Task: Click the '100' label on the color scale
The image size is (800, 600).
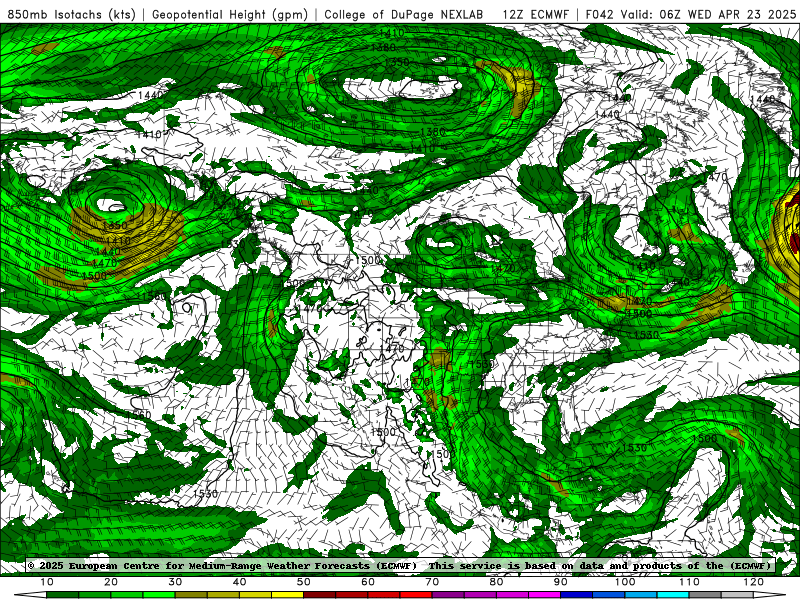Action: 625,582
